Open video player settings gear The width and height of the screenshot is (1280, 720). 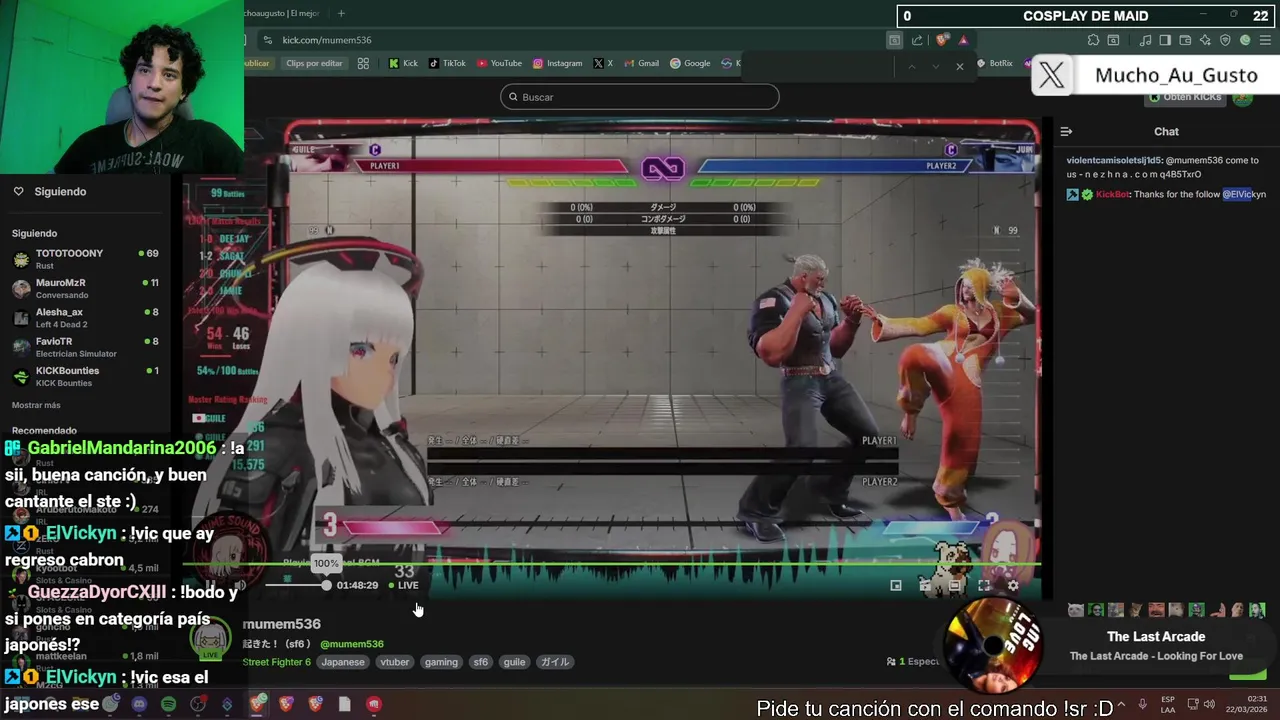click(1013, 586)
